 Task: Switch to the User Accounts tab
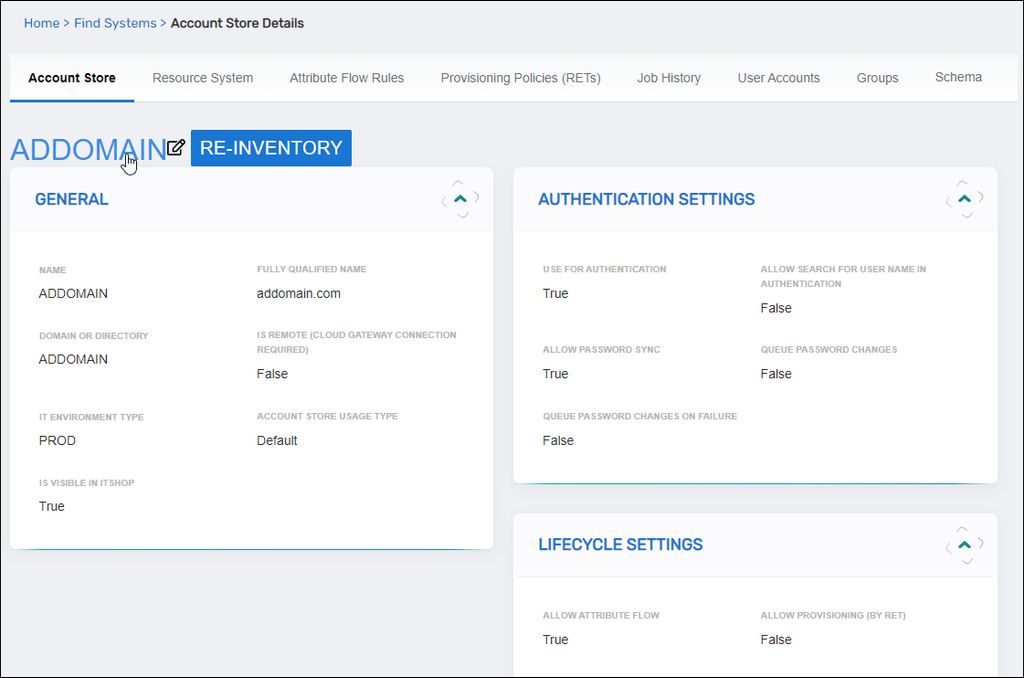(x=778, y=78)
